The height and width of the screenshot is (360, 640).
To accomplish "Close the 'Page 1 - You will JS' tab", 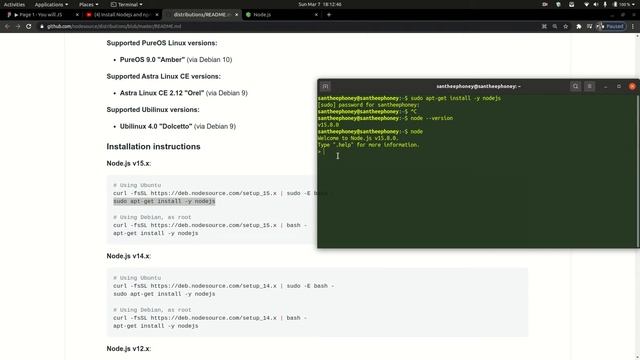I will tap(77, 15).
